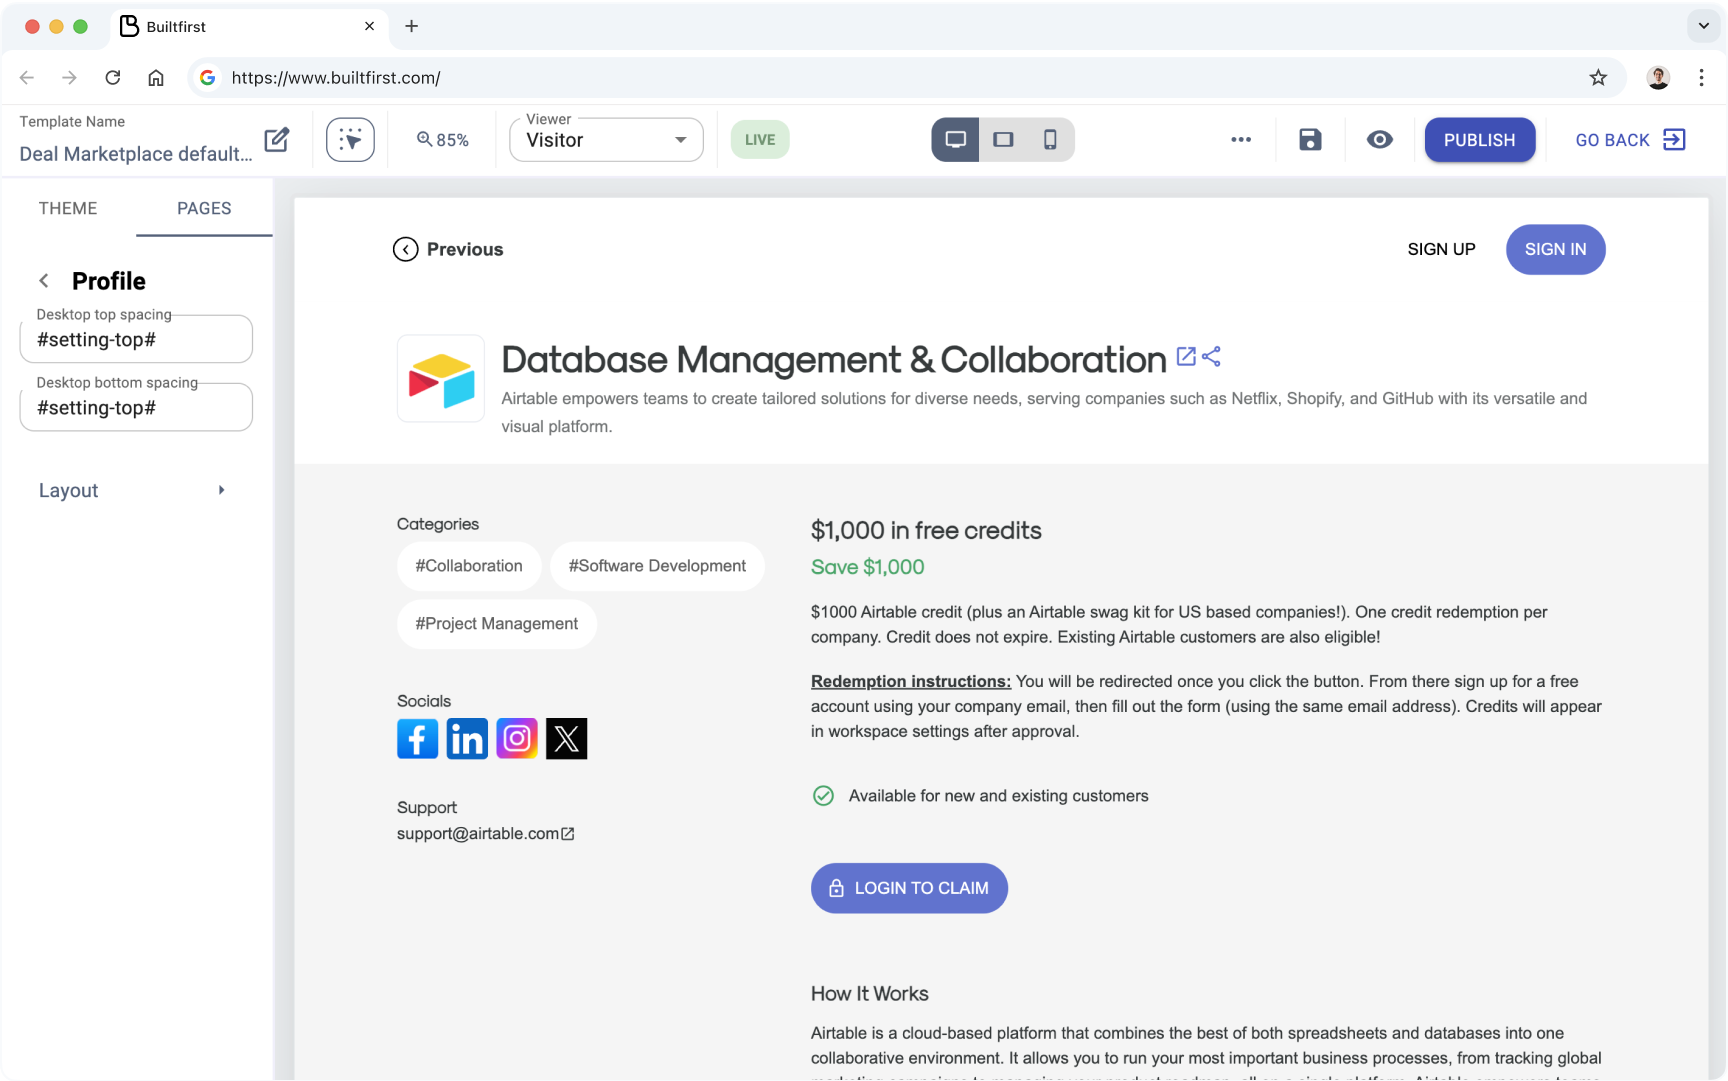Open the Viewer dropdown set to Visitor
The width and height of the screenshot is (1728, 1081).
[606, 140]
